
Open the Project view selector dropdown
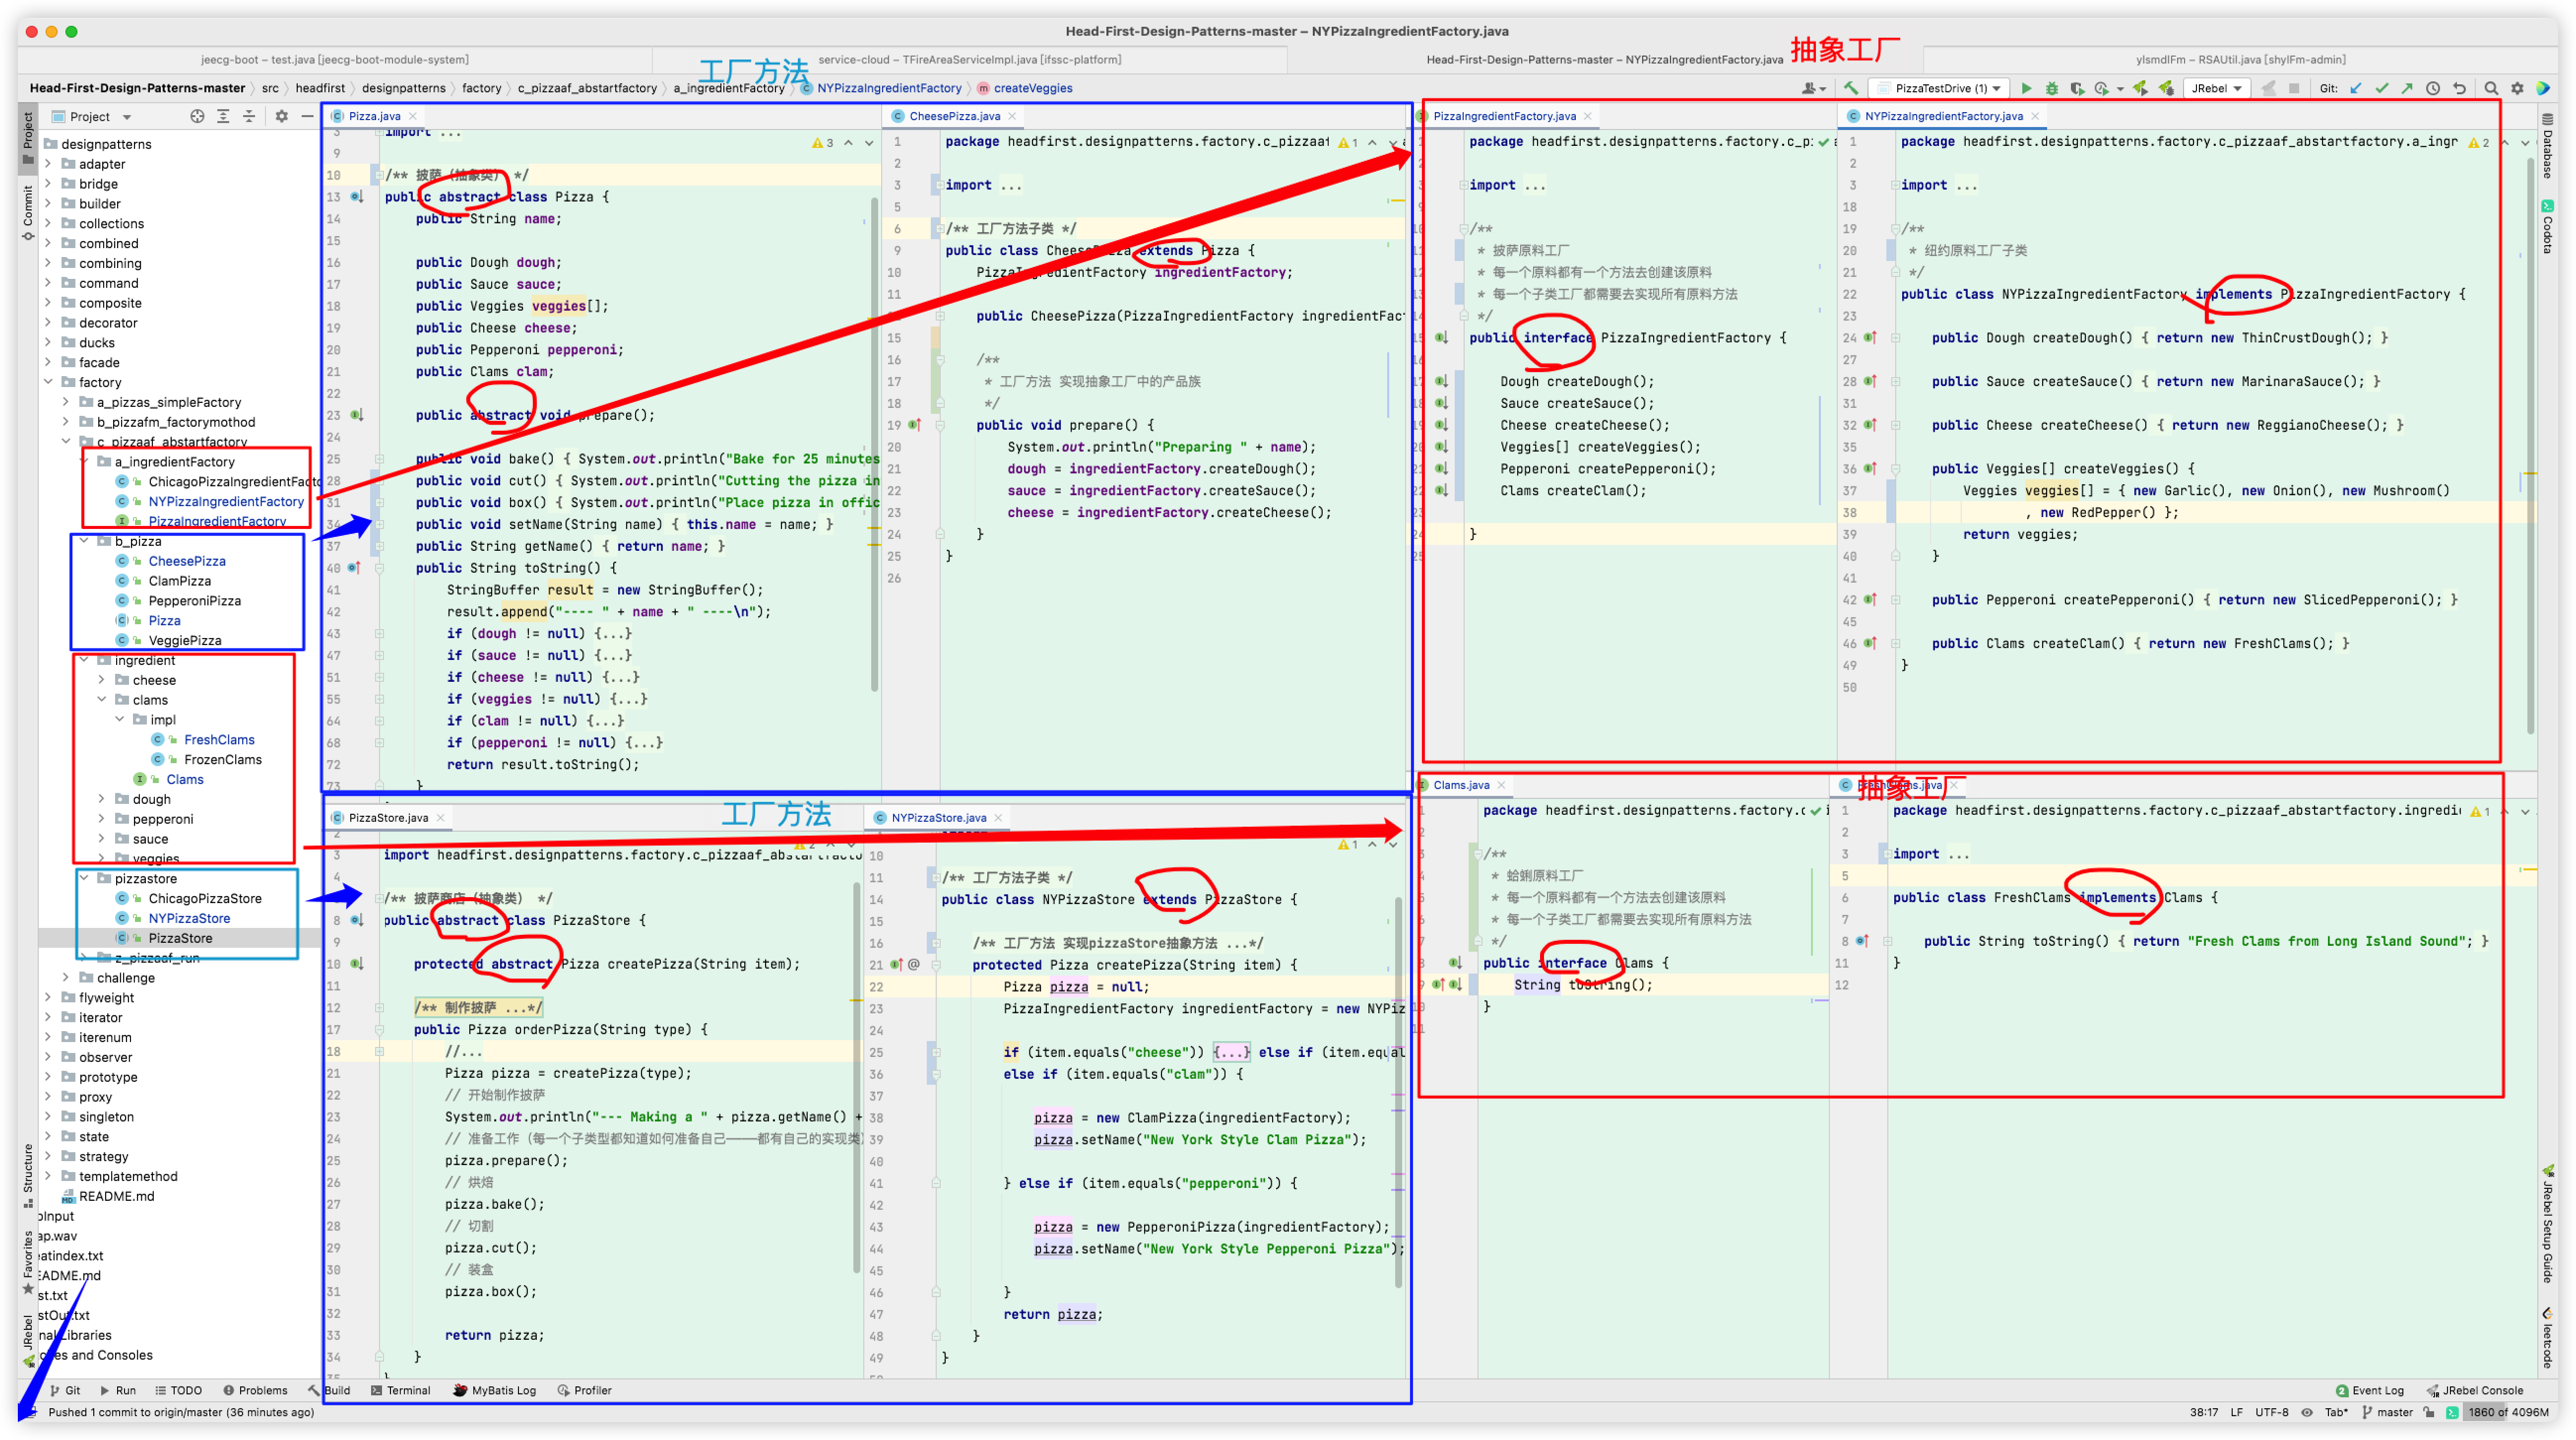(93, 116)
